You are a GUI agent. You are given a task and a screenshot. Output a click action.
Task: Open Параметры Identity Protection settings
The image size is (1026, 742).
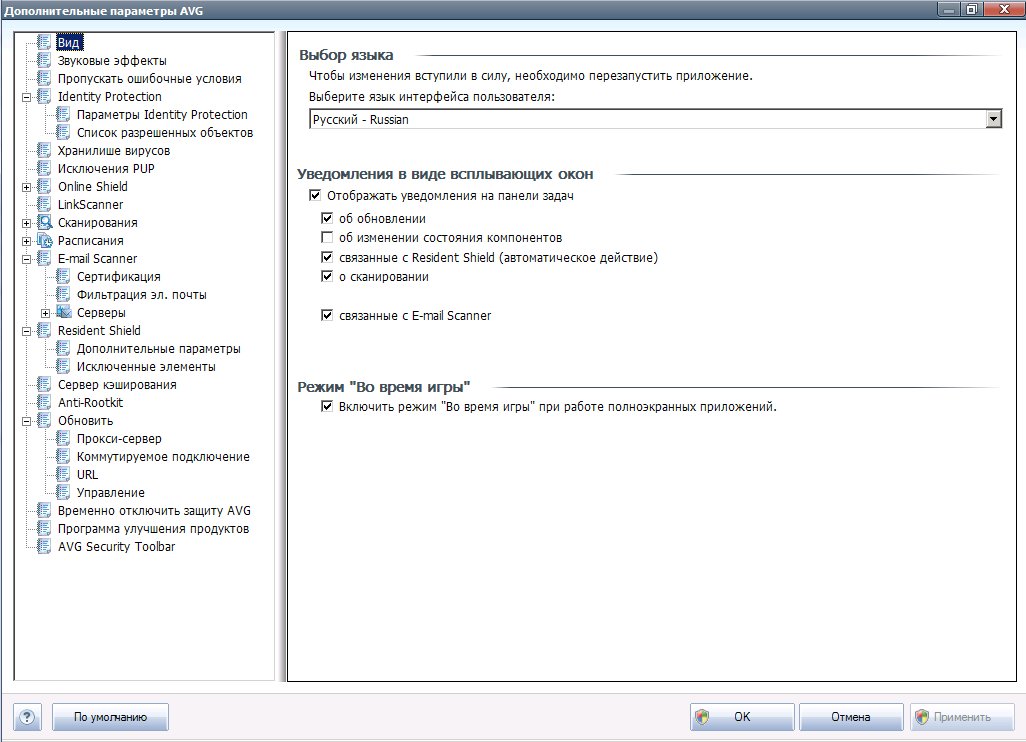pyautogui.click(x=162, y=115)
